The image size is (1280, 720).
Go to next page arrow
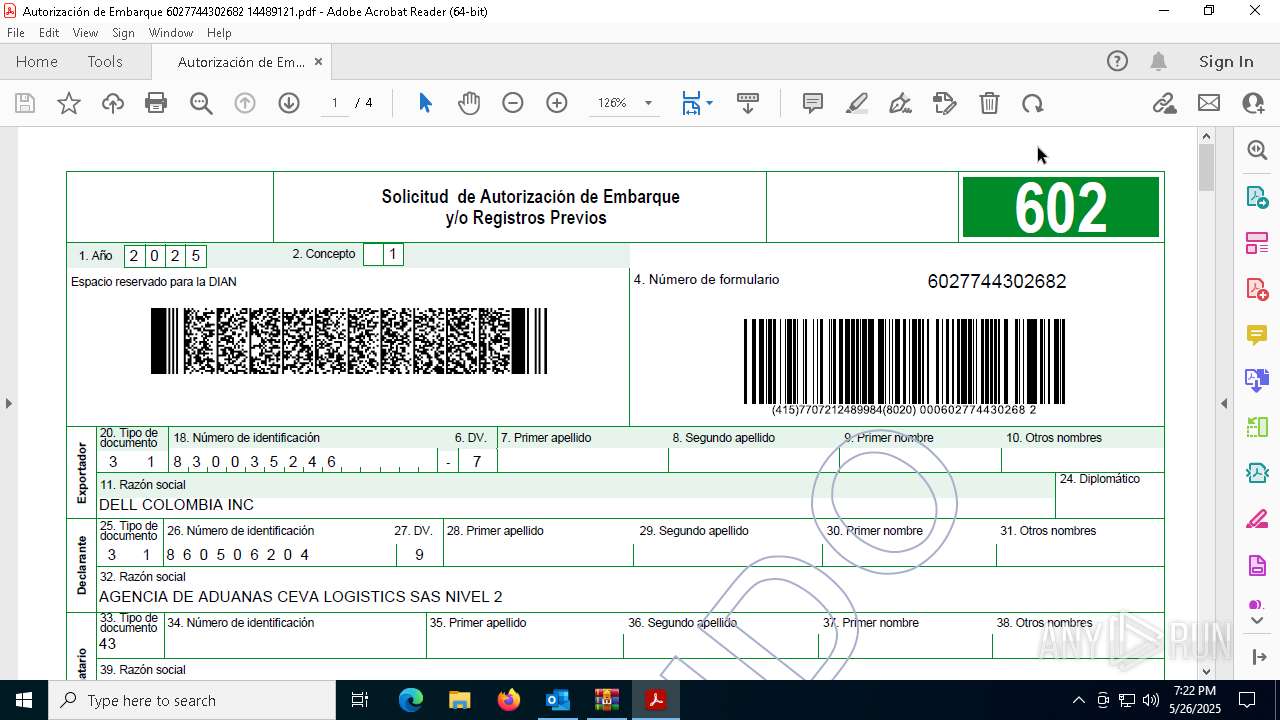289,103
